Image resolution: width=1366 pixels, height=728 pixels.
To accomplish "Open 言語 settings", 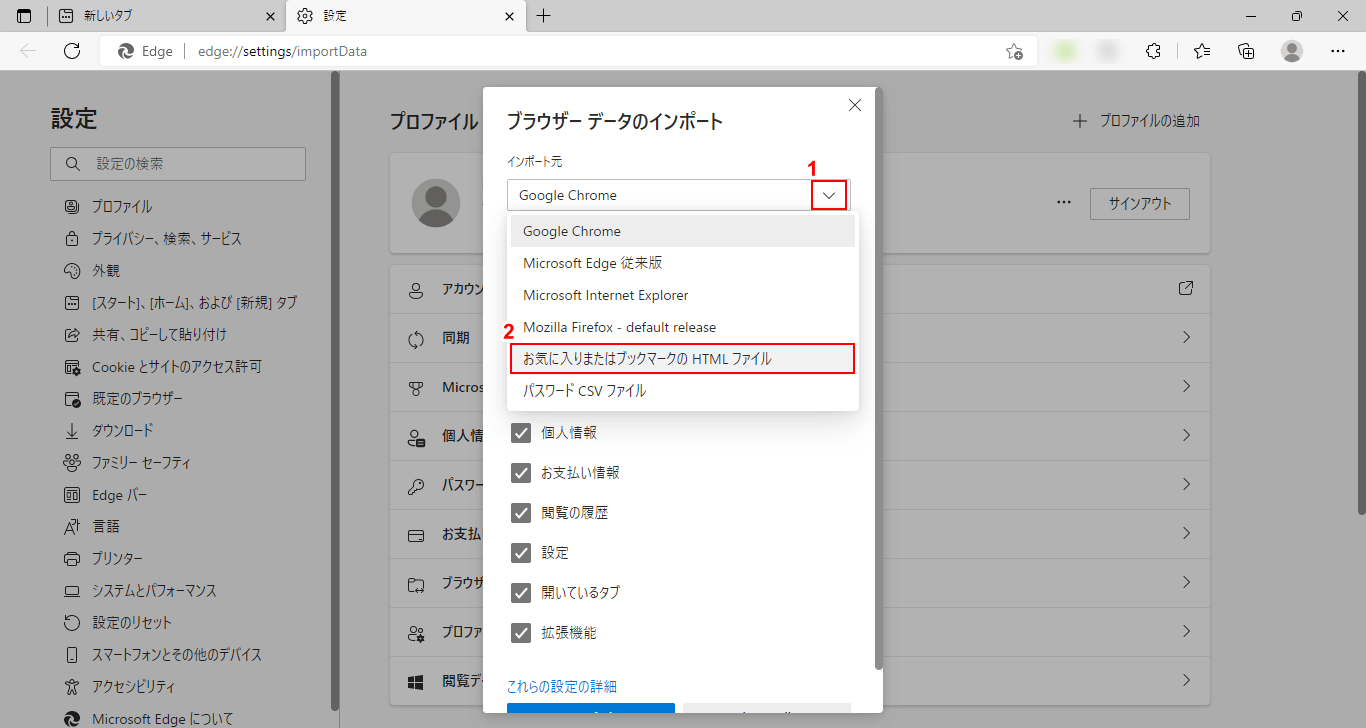I will pyautogui.click(x=92, y=526).
